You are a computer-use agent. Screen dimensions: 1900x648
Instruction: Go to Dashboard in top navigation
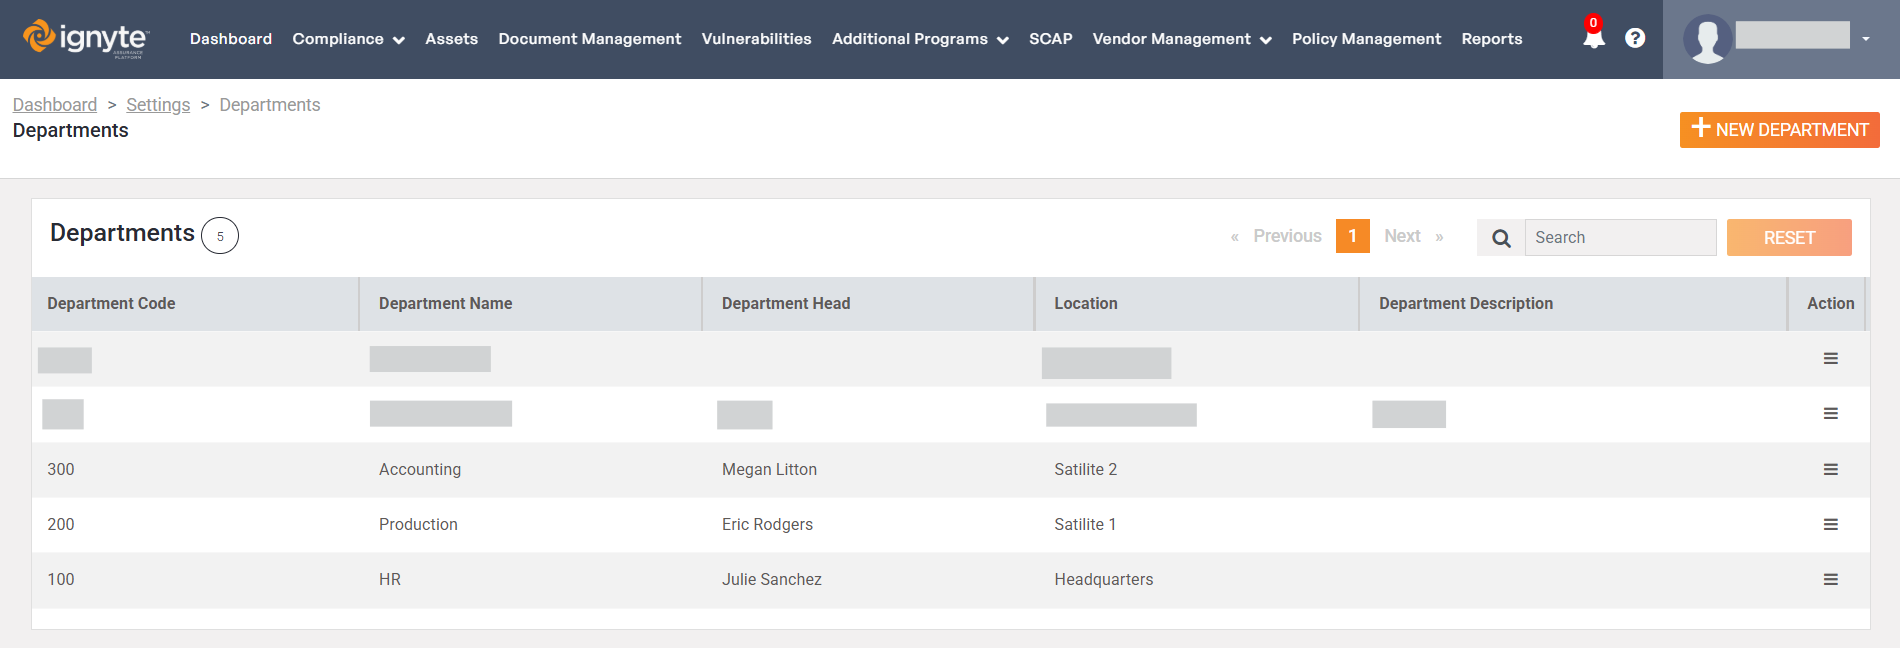click(231, 39)
